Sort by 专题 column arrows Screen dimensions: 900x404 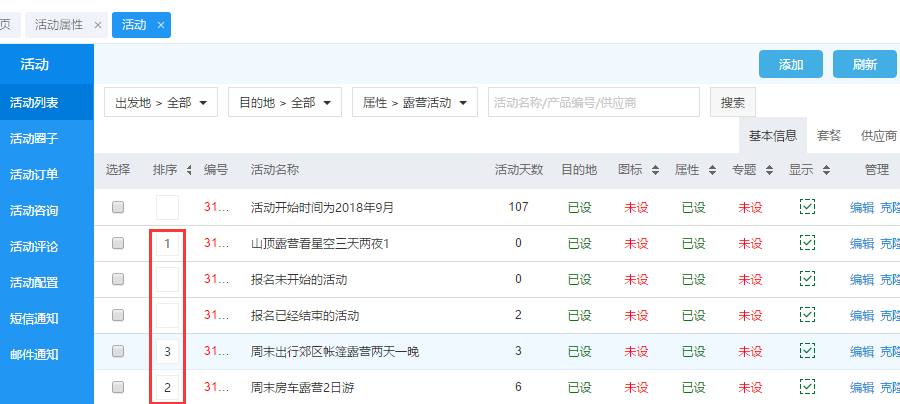(x=769, y=171)
